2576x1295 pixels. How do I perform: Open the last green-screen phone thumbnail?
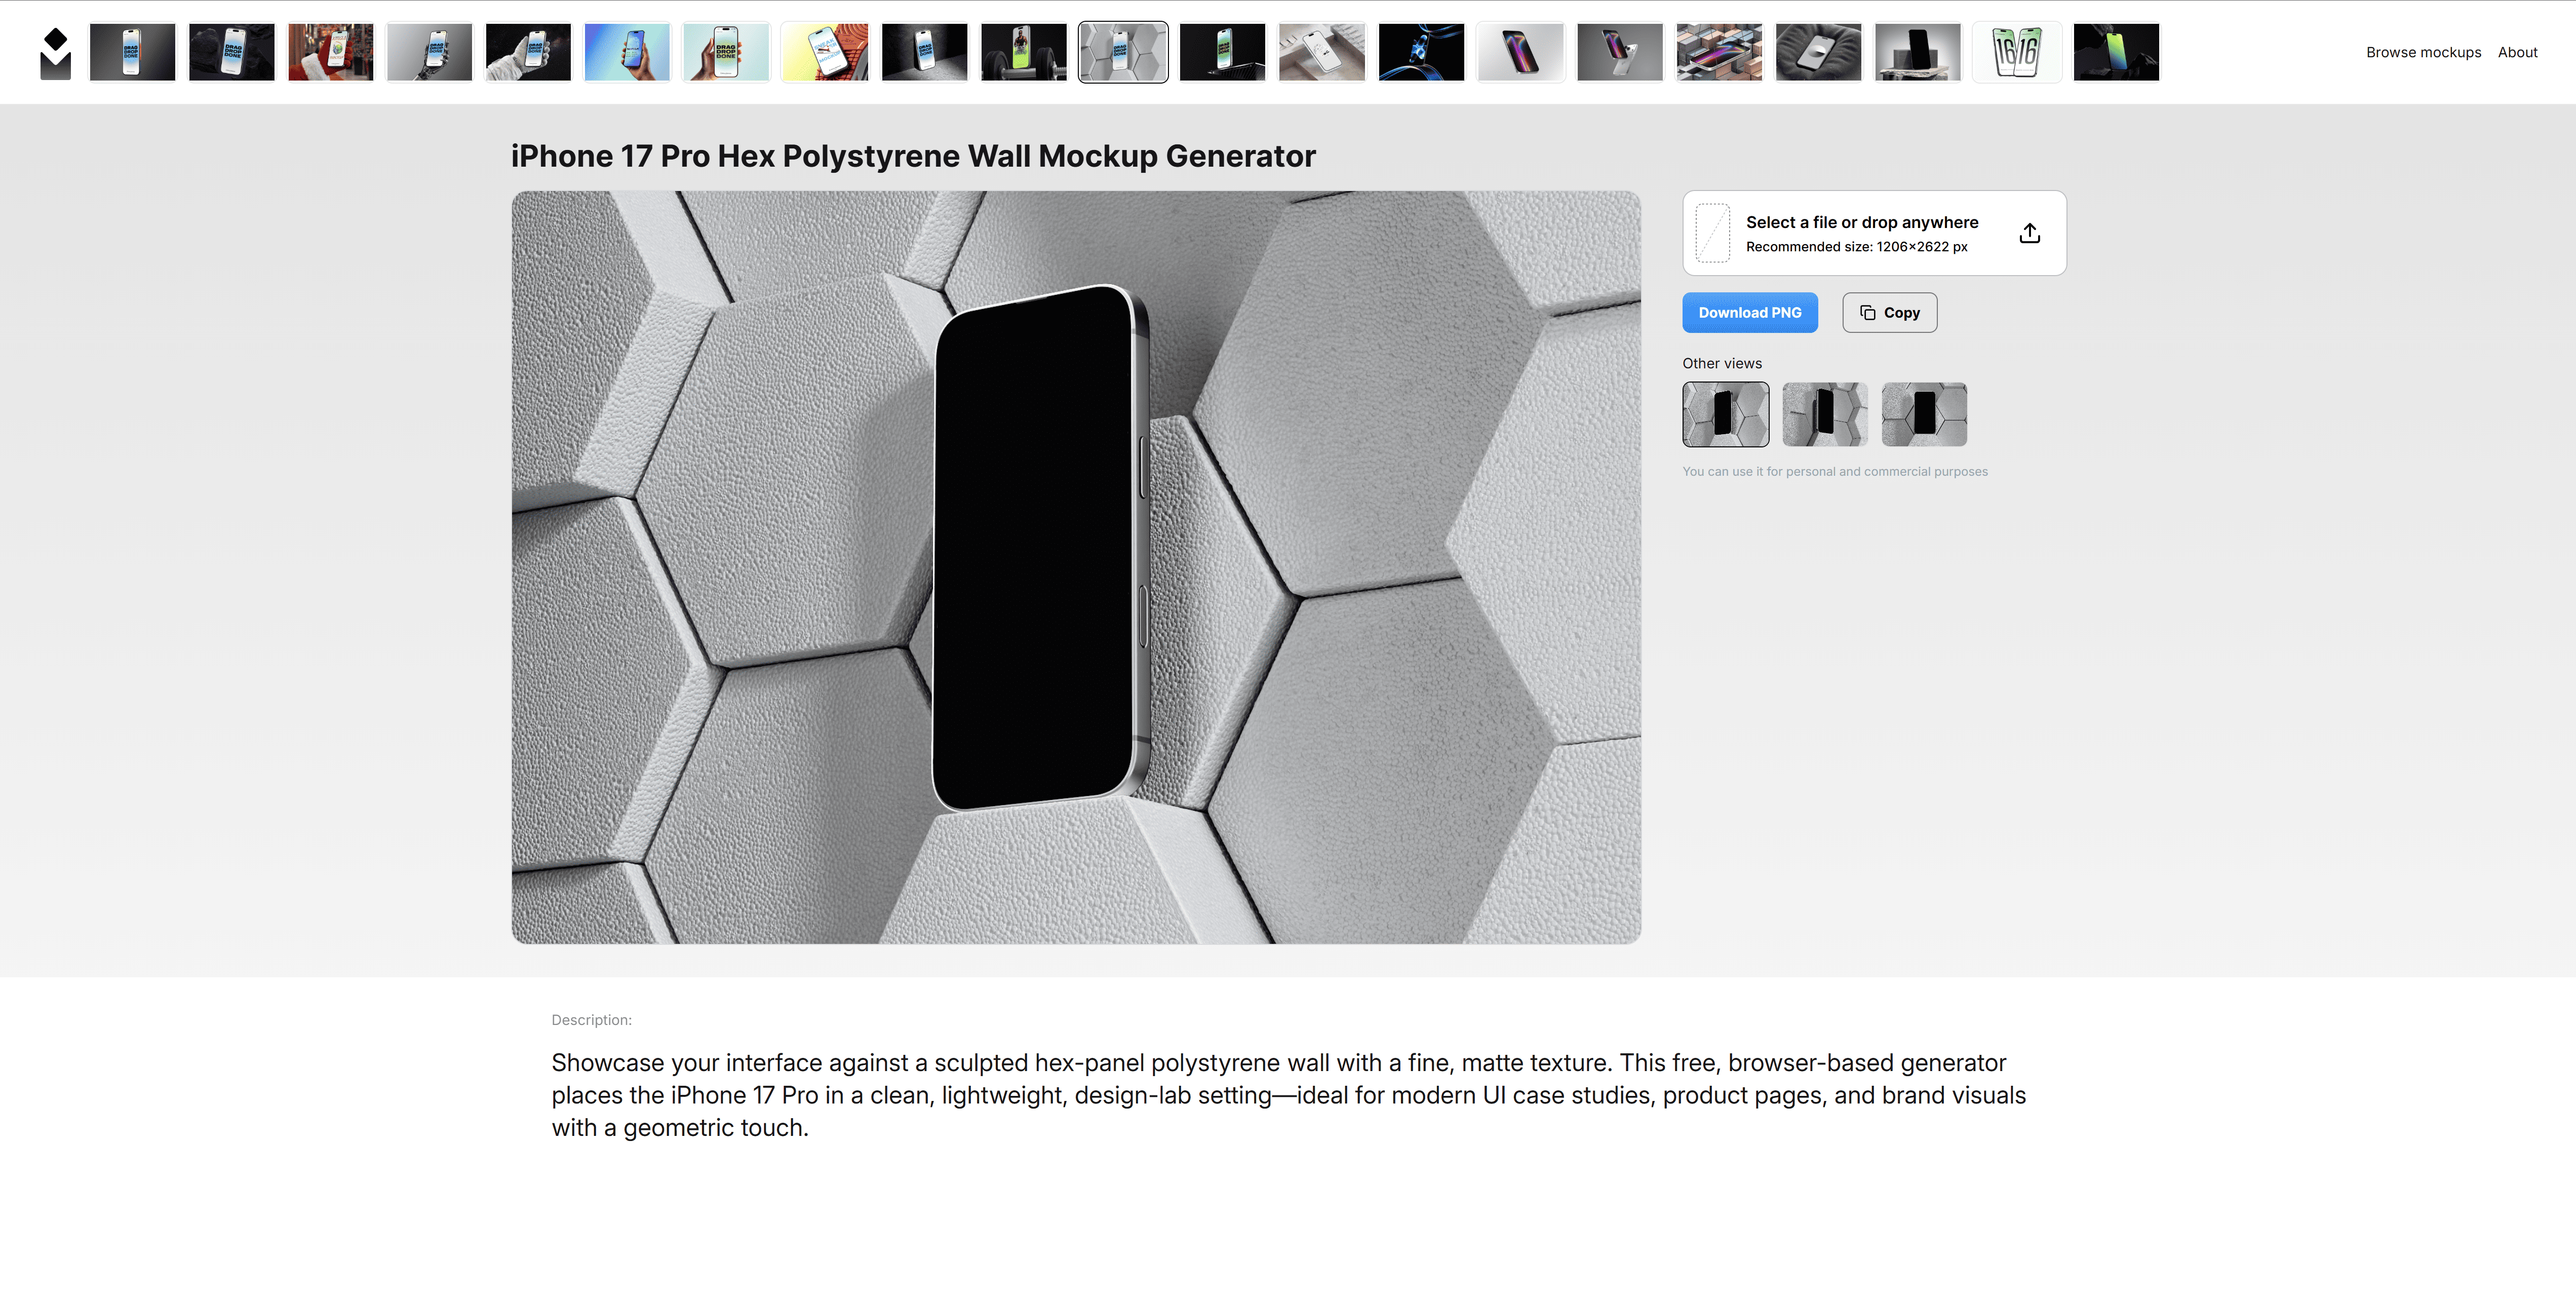2116,52
